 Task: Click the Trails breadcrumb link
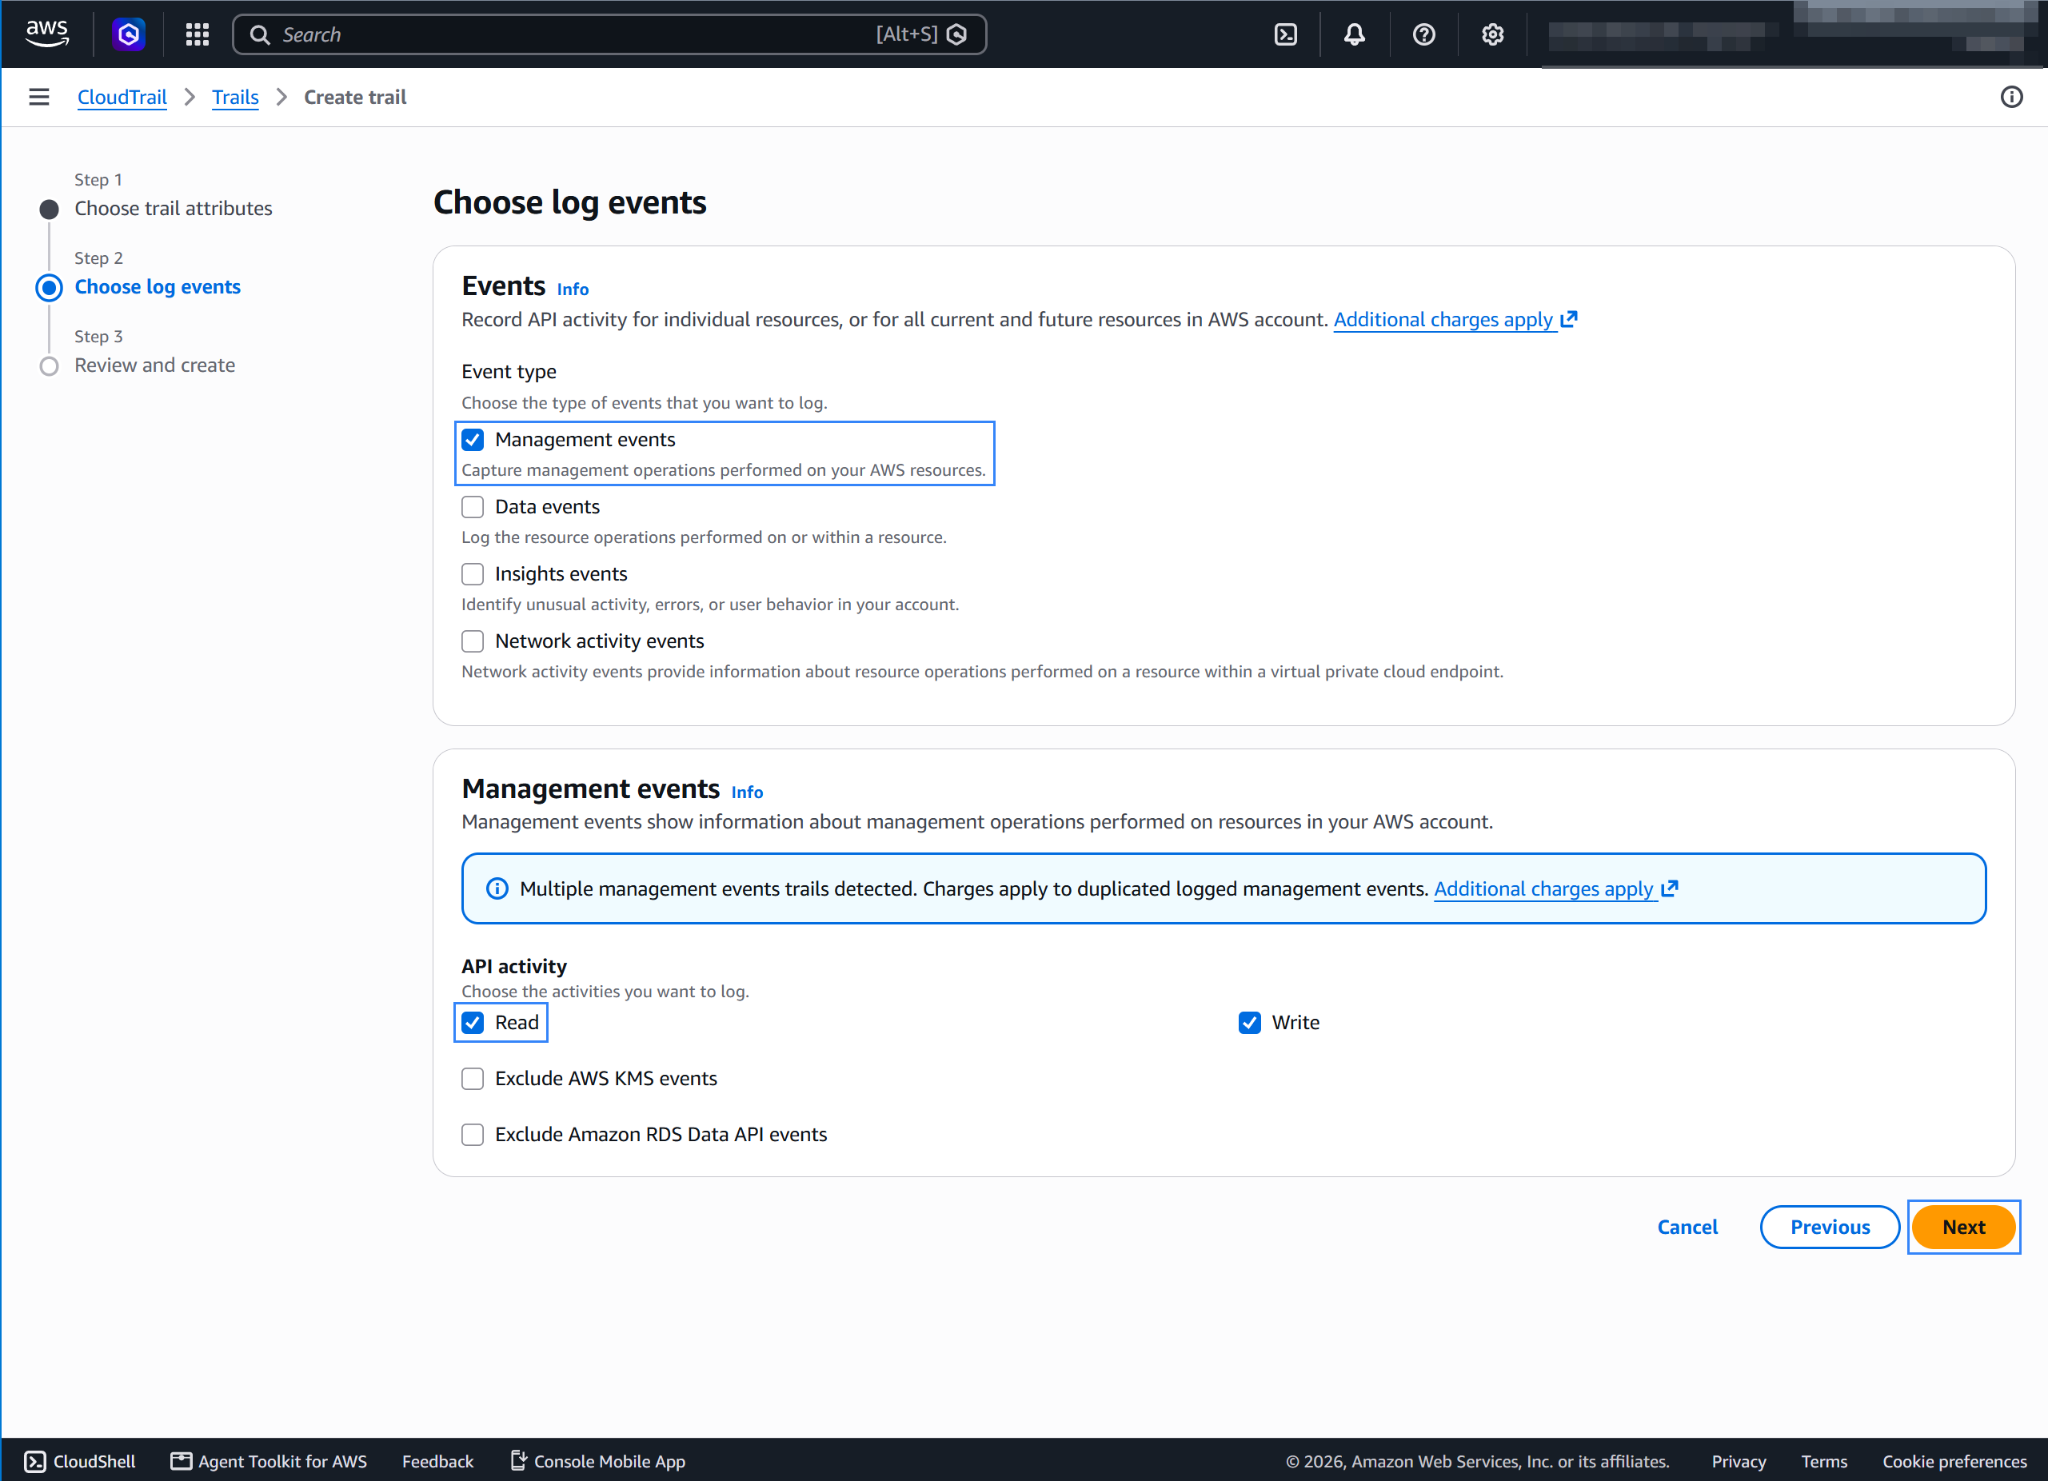click(x=235, y=97)
